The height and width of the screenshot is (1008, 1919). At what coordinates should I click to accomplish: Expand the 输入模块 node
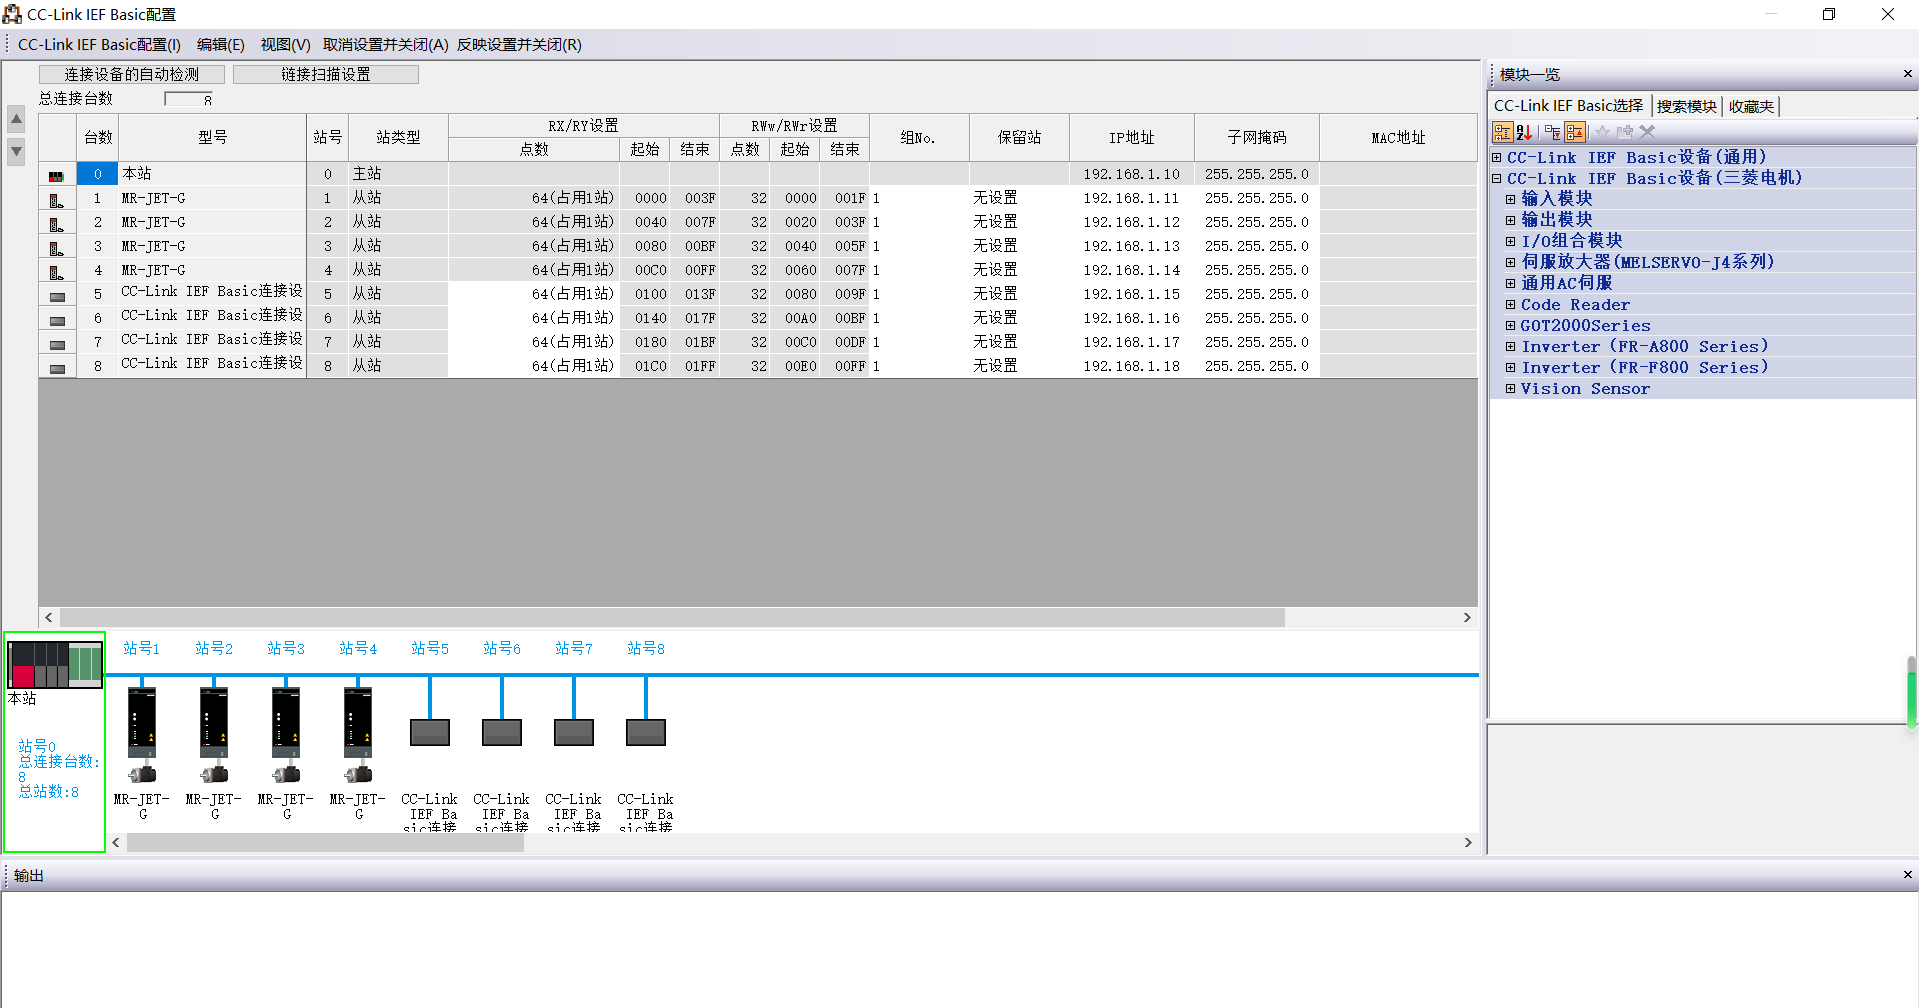point(1511,199)
